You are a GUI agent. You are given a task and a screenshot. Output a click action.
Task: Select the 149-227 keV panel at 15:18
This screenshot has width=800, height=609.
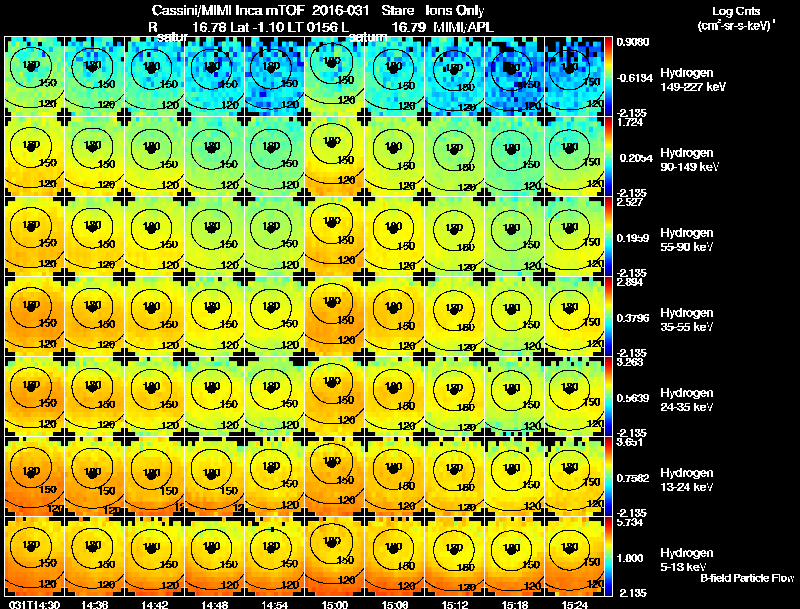(x=514, y=77)
